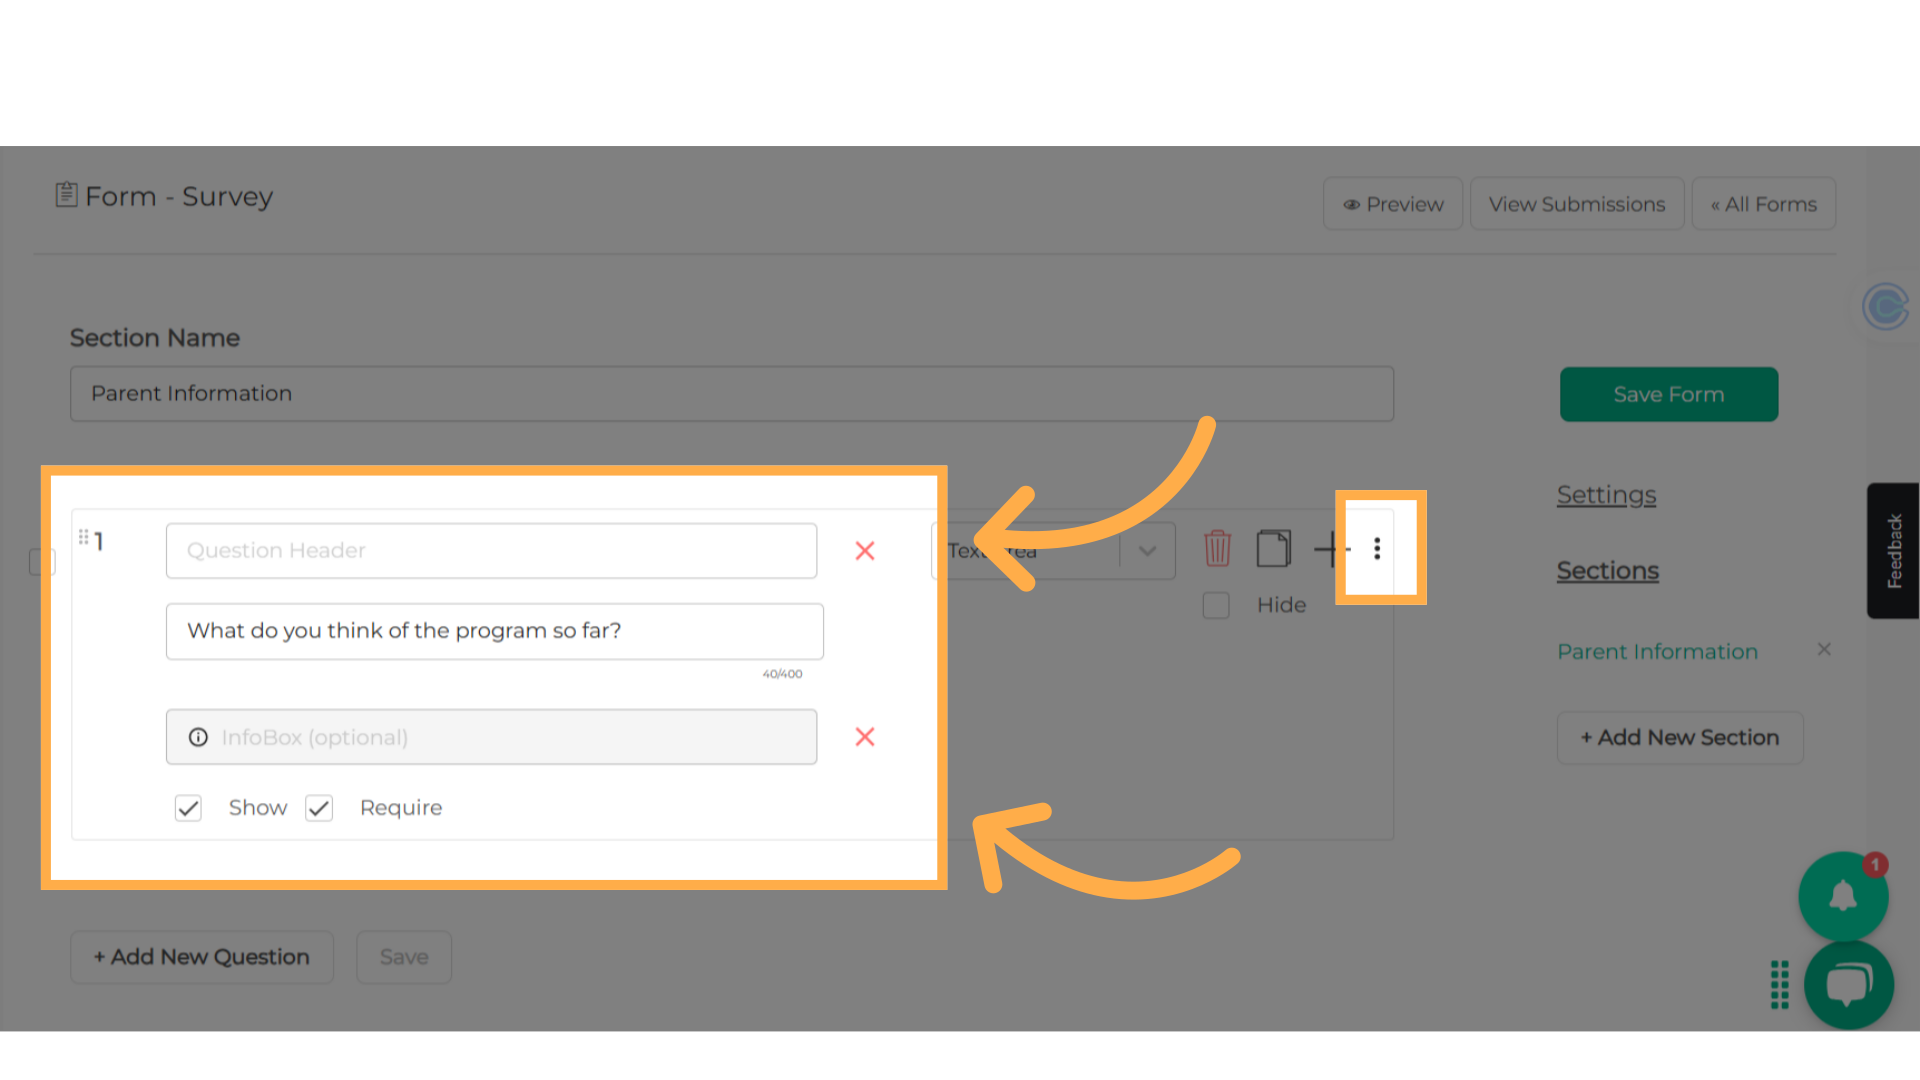Open the notifications bell

(x=1843, y=897)
